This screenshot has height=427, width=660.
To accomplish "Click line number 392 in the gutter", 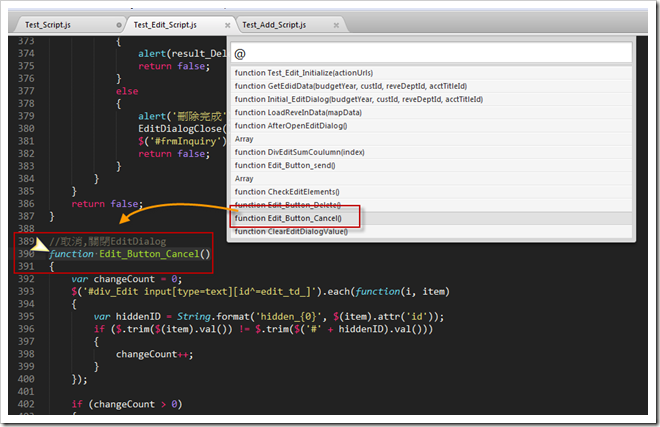I will click(x=26, y=279).
